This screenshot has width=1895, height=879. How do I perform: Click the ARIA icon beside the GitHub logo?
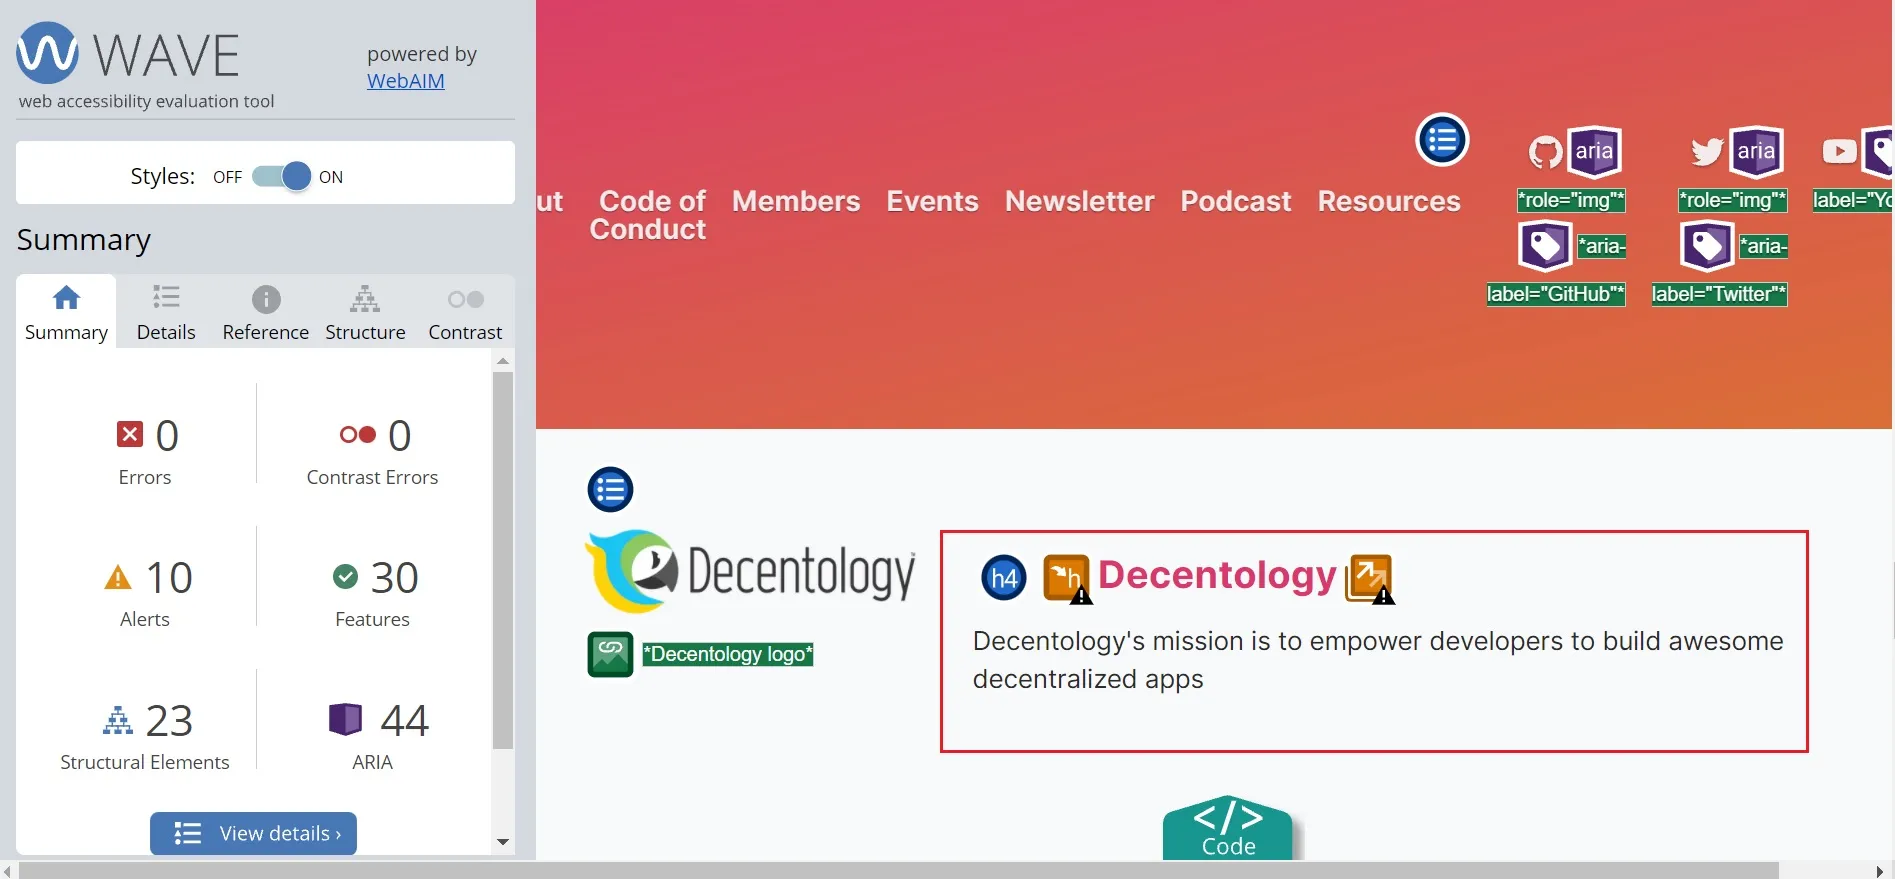[x=1594, y=151]
